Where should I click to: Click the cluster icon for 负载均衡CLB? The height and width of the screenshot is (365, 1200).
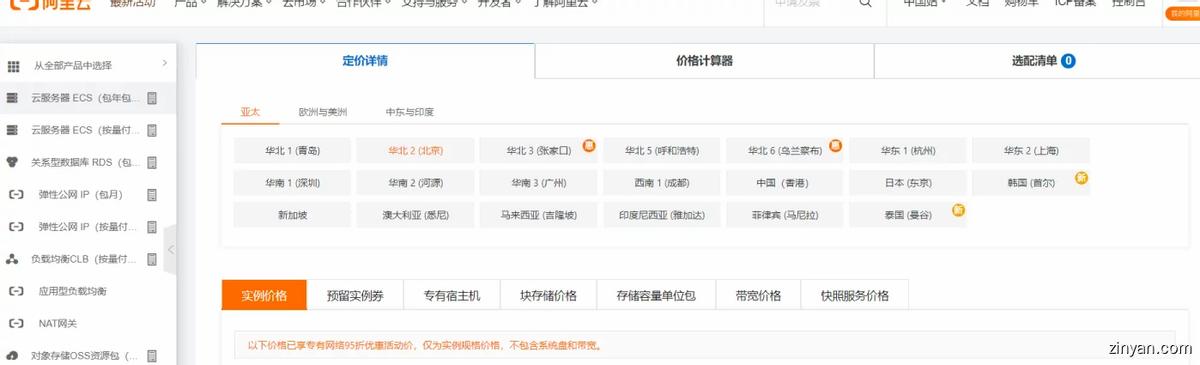13,259
